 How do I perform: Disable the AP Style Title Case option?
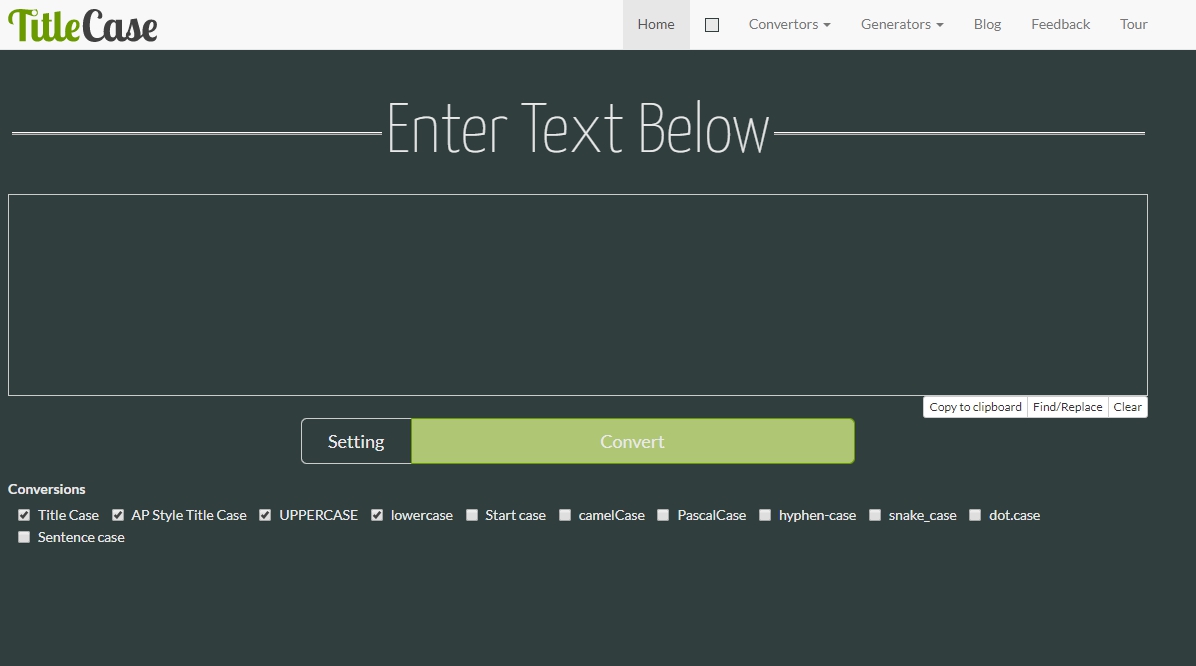[x=118, y=515]
